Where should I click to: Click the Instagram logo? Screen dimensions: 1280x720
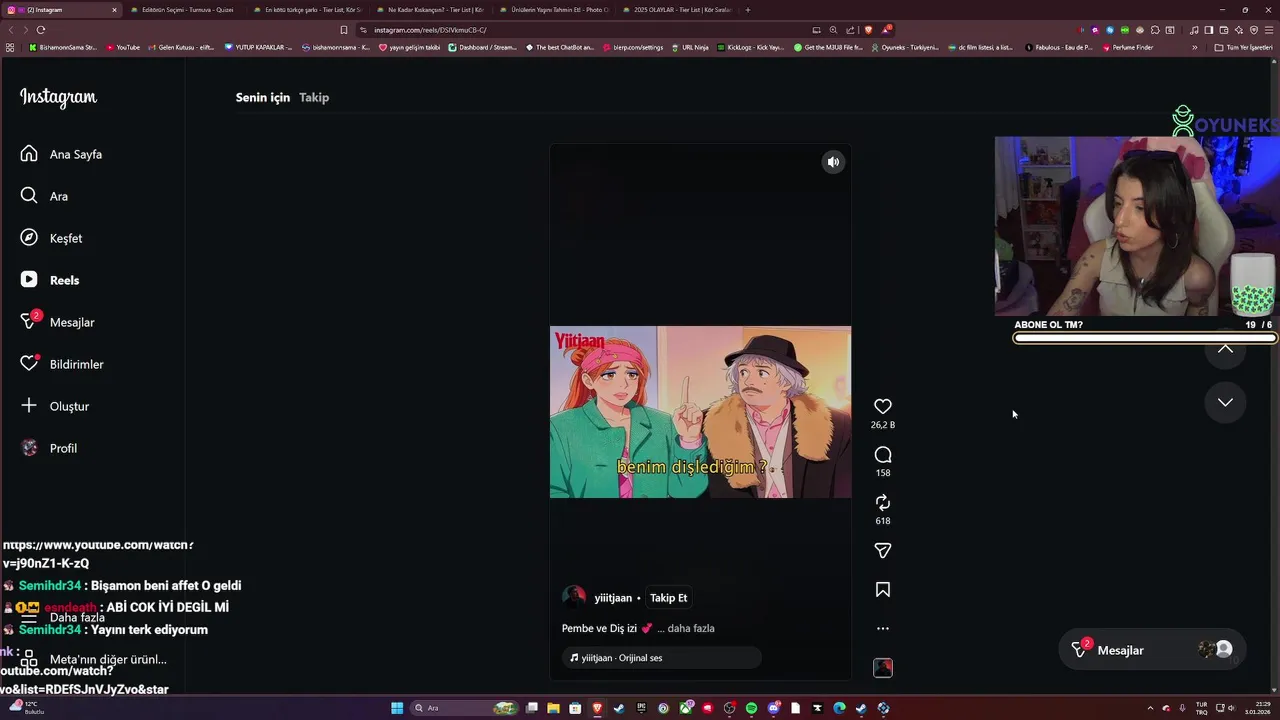(x=58, y=97)
